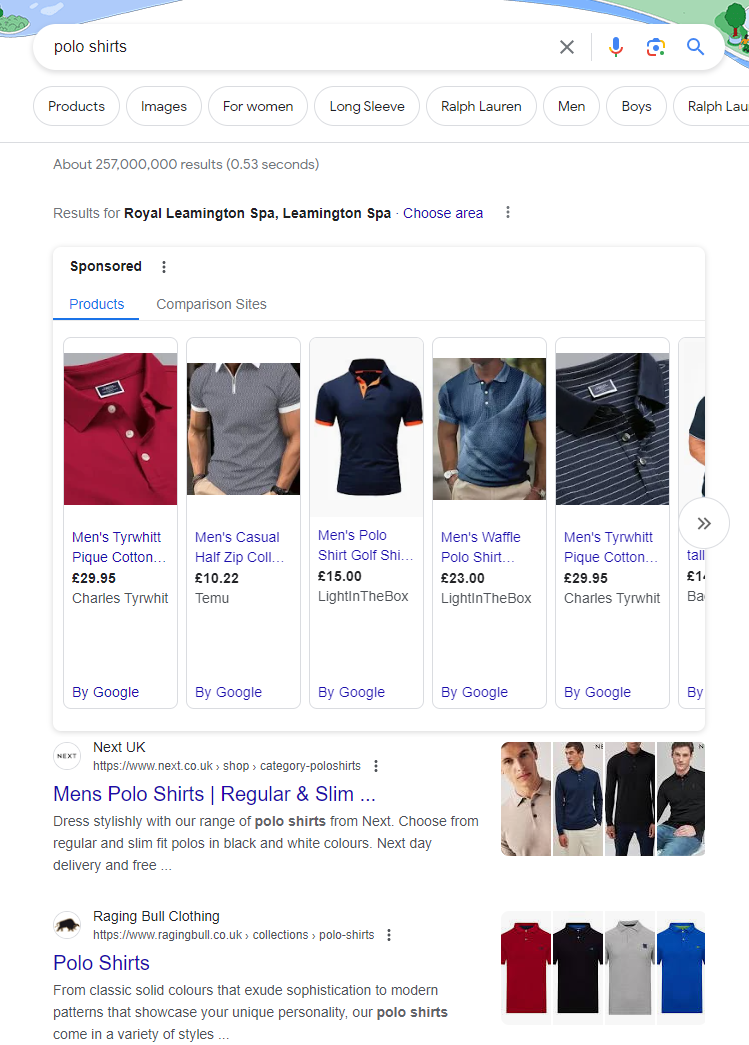Open three-dot menu for Raging Bull result
Screen dimensions: 749x1045
(389, 935)
